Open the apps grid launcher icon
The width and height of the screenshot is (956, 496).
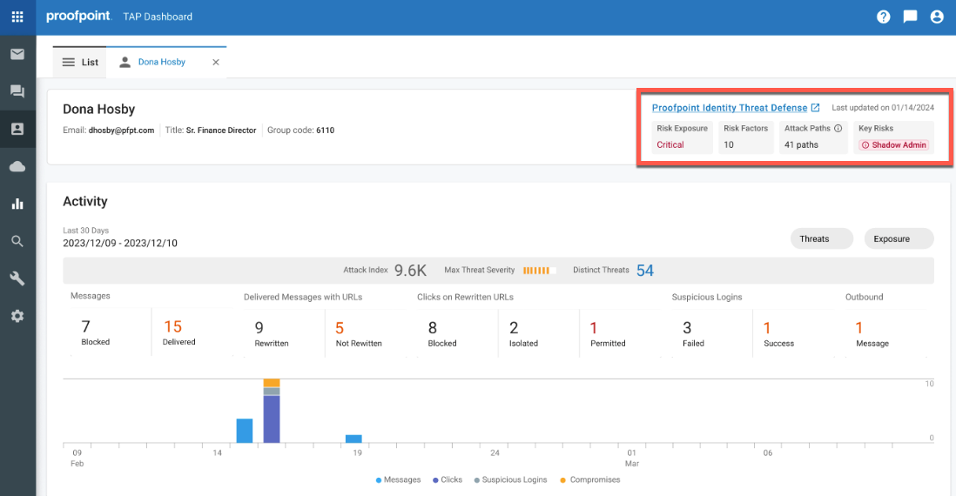coord(17,16)
